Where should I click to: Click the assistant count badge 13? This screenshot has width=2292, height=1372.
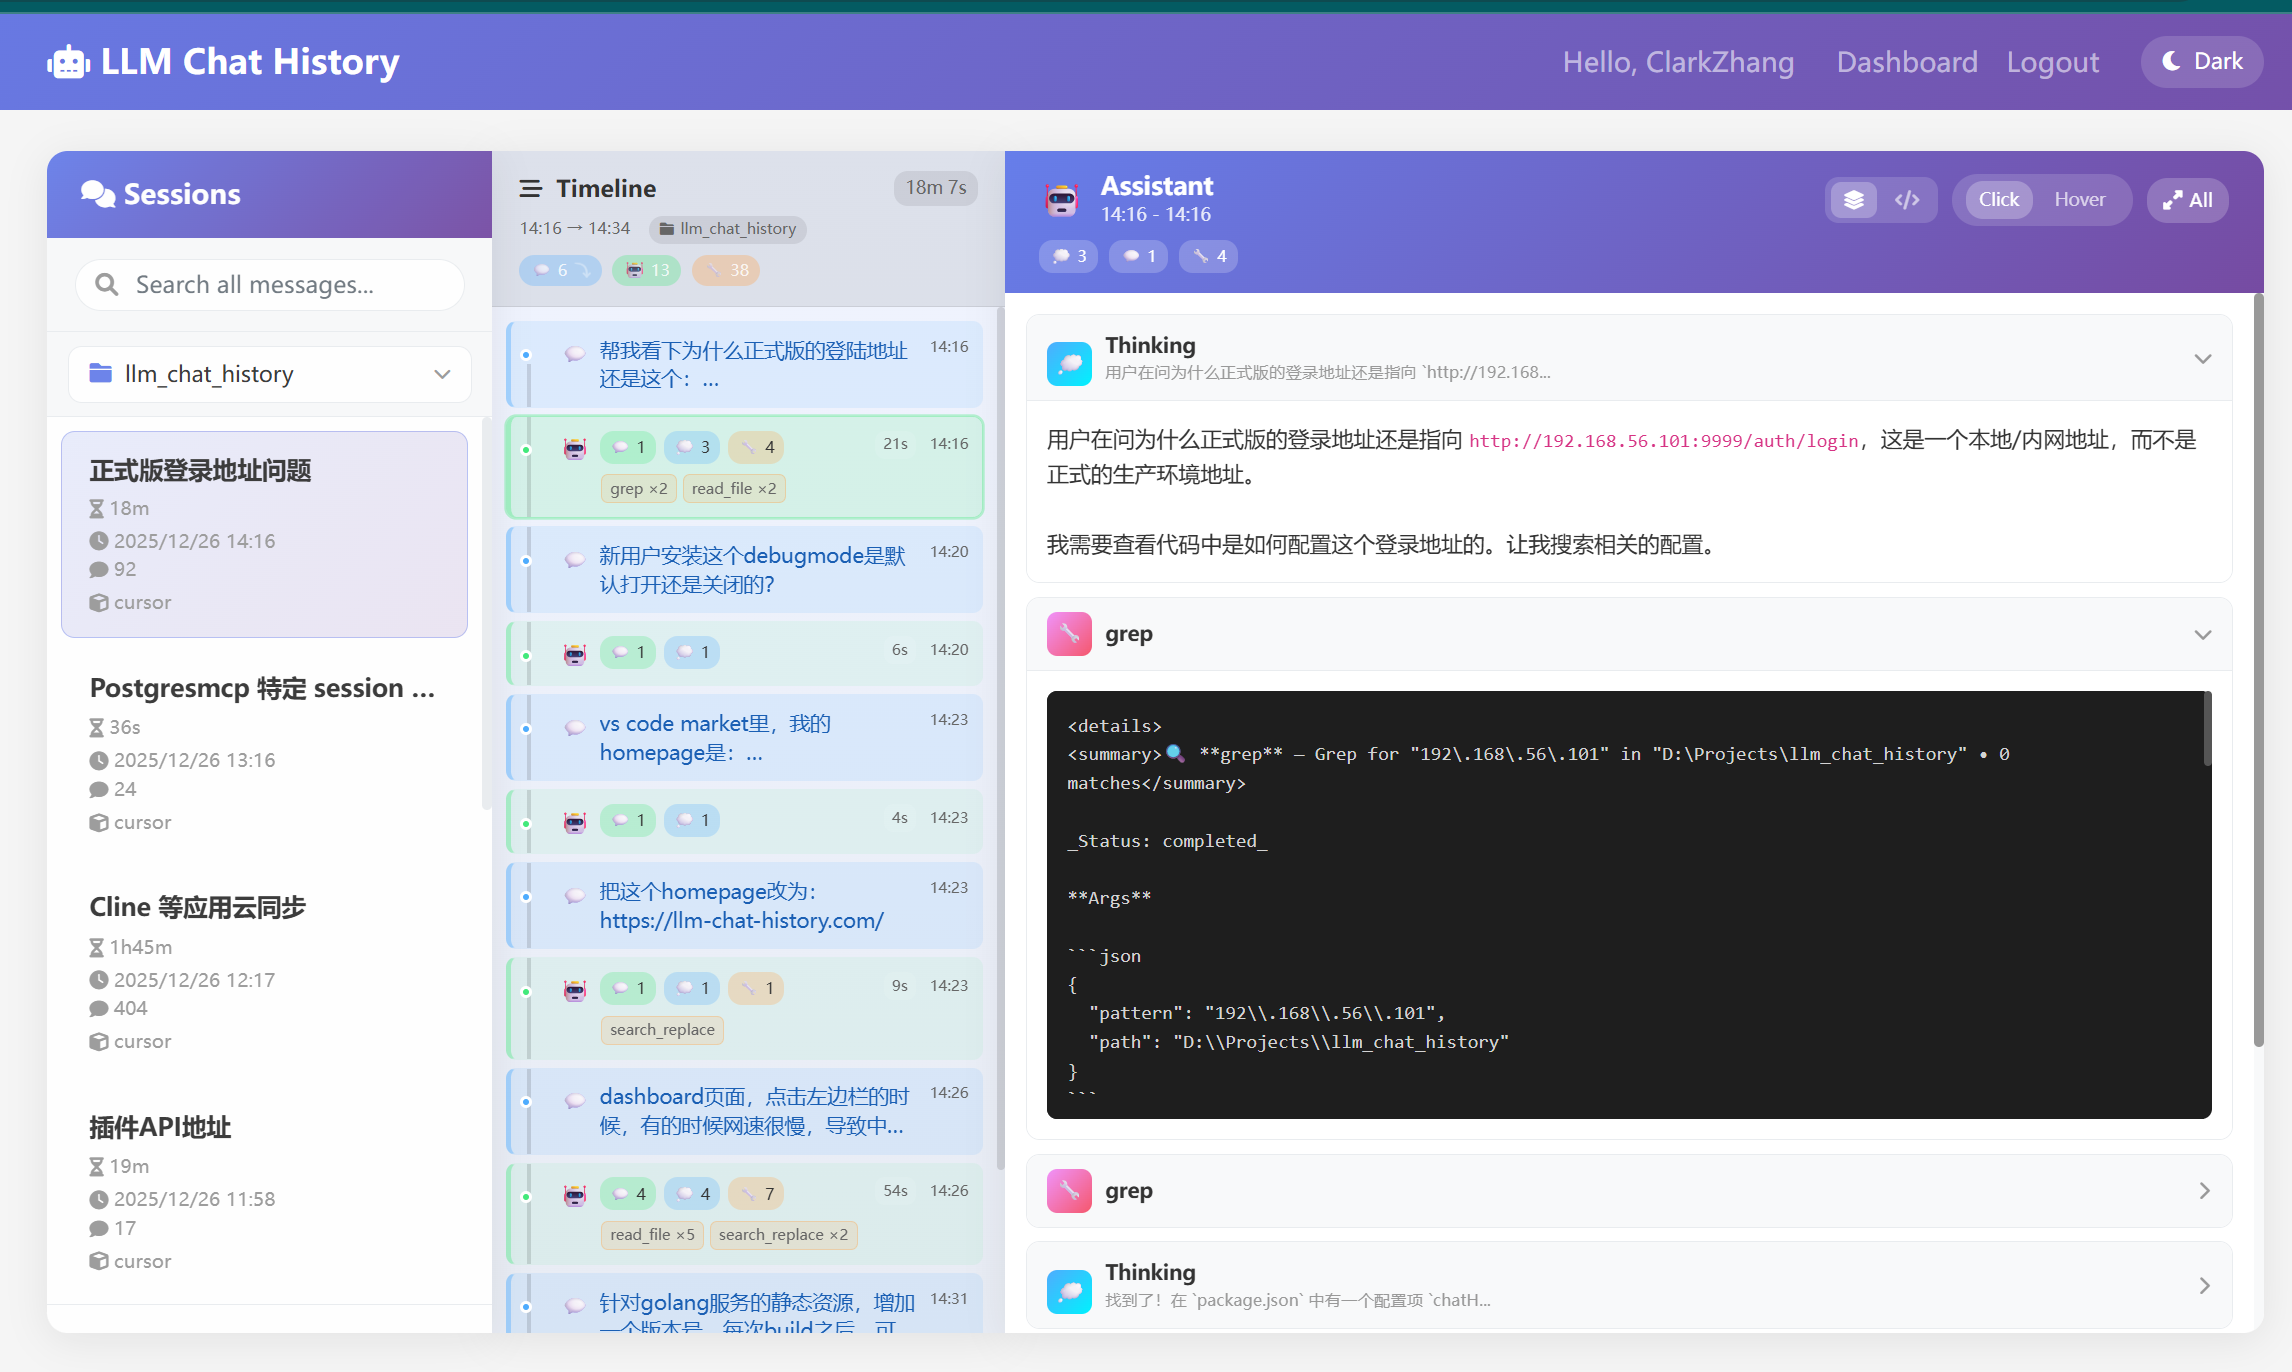[x=647, y=270]
